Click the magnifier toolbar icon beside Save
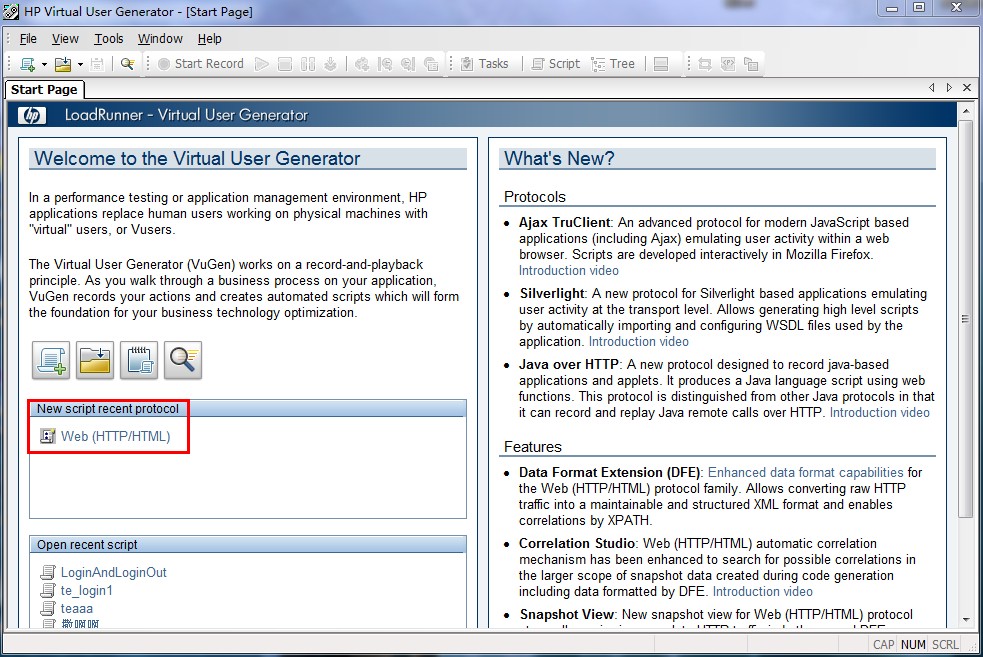Screen dimensions: 983x657 (127, 64)
